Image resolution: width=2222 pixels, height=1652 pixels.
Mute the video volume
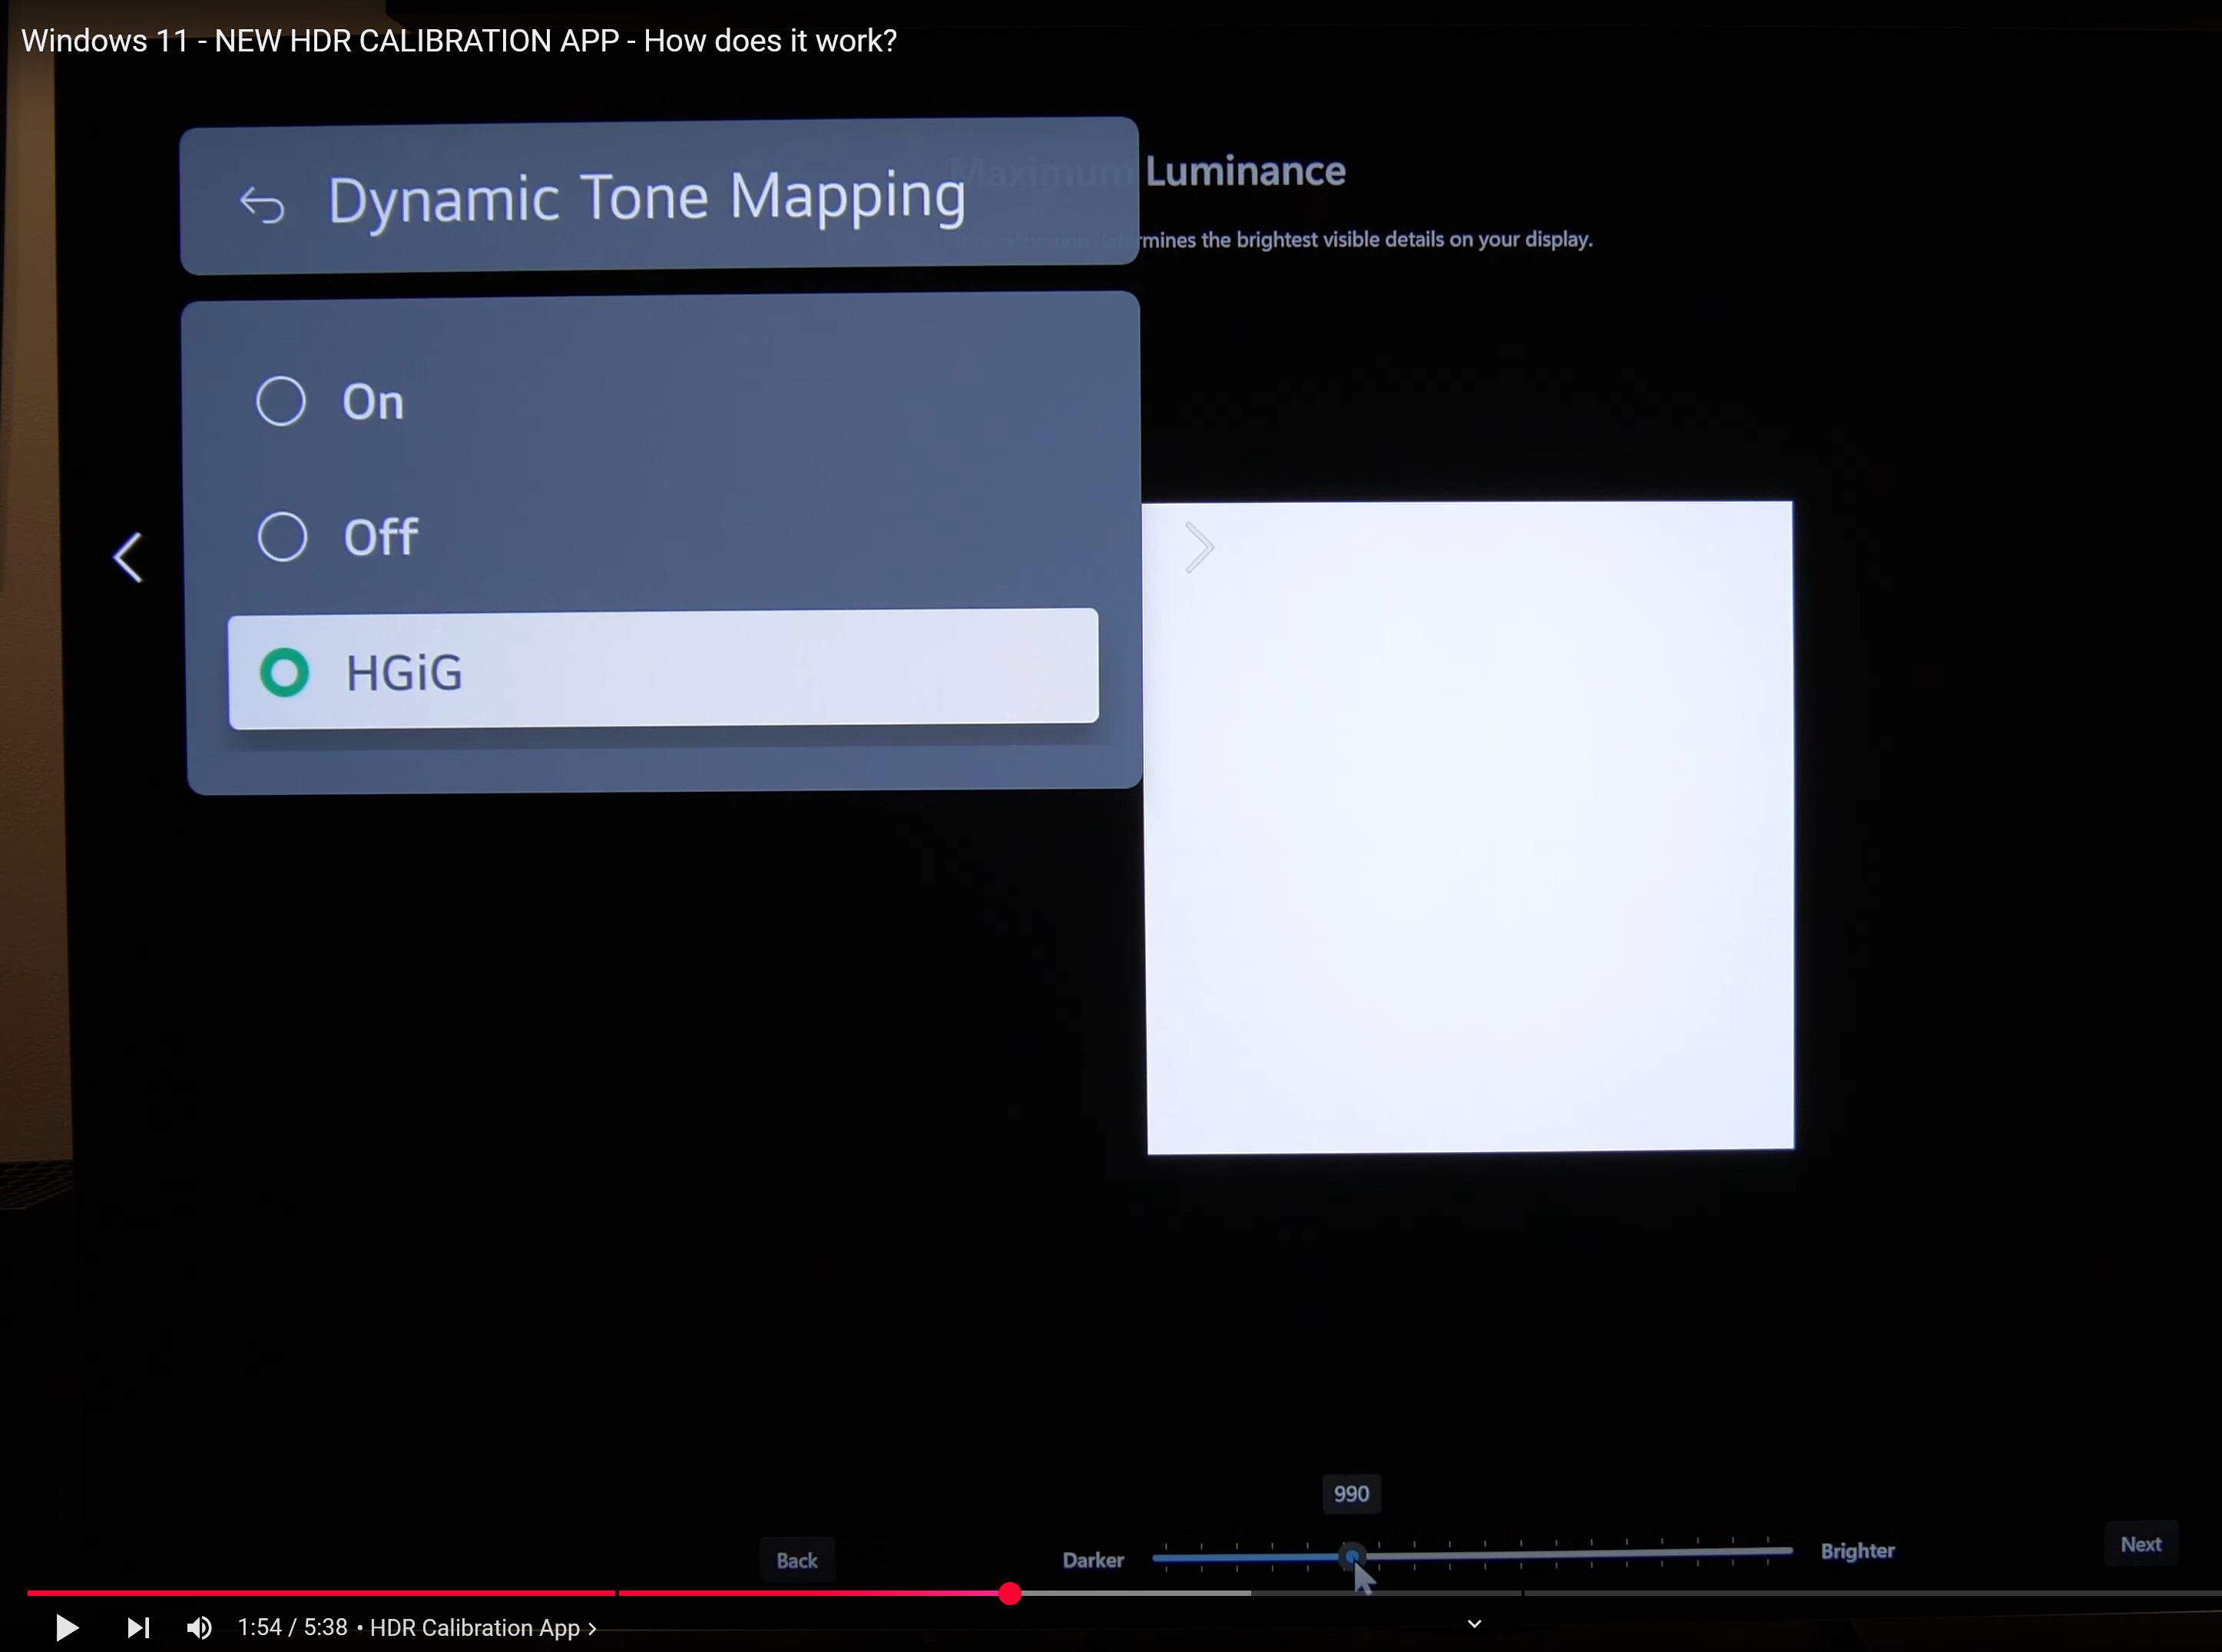point(199,1627)
